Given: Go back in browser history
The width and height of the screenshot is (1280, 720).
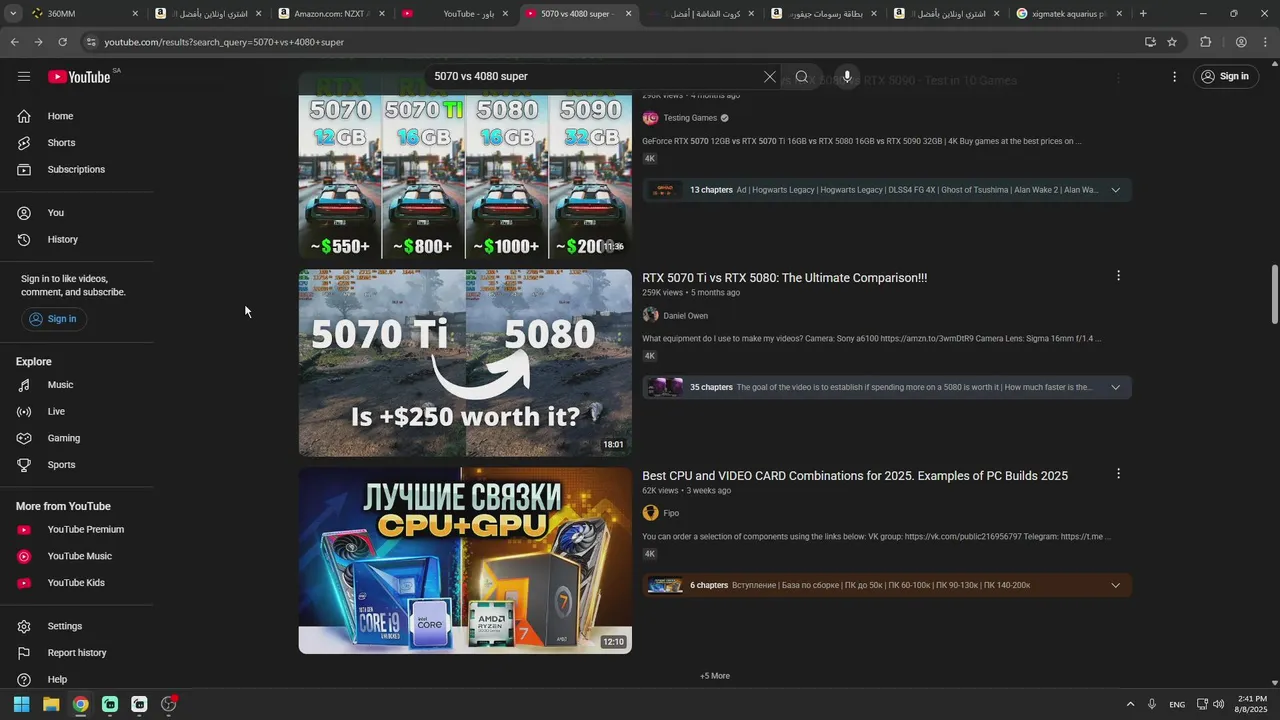Looking at the screenshot, I should click(14, 42).
